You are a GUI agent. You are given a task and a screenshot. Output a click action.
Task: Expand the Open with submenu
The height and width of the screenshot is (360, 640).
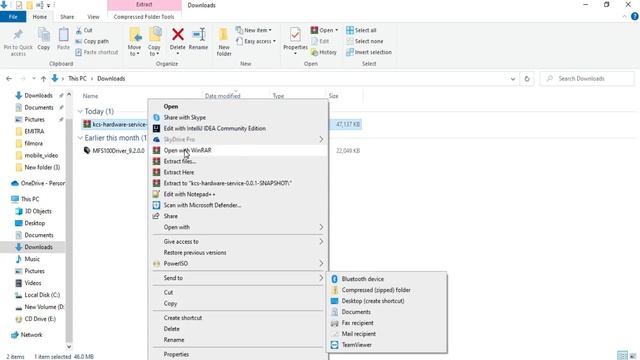[239, 227]
